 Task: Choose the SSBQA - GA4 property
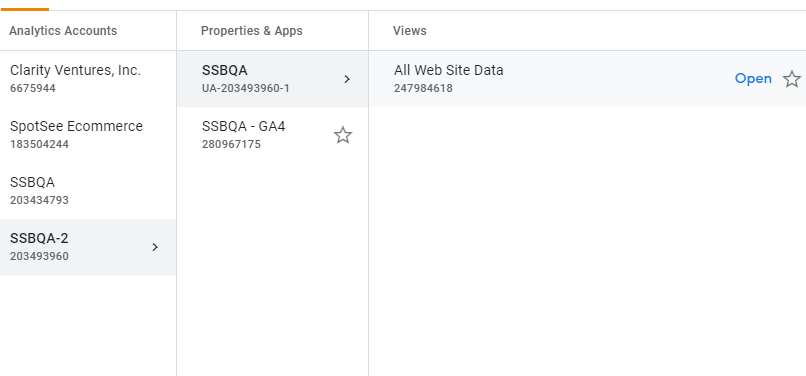272,135
